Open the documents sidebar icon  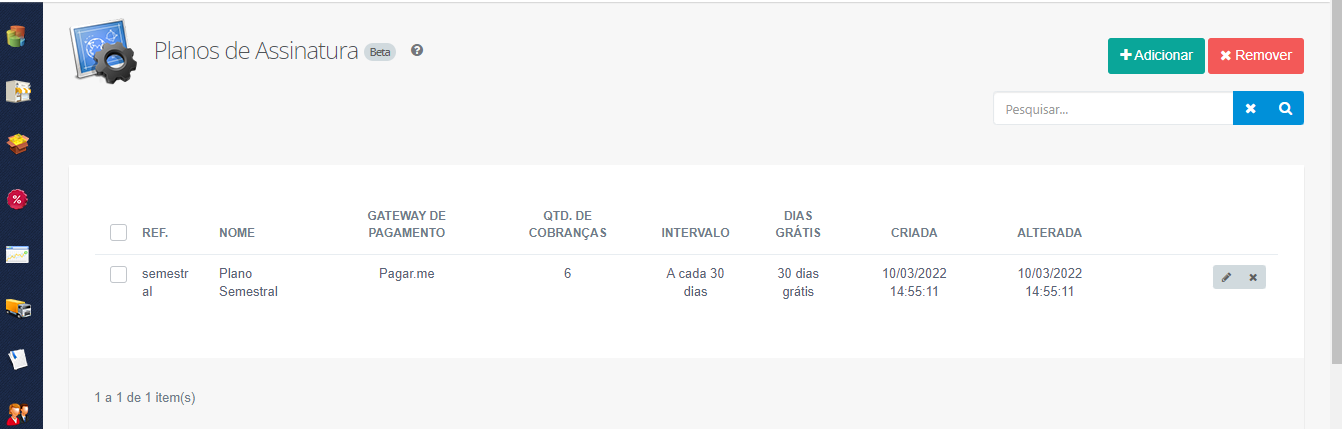tap(17, 359)
